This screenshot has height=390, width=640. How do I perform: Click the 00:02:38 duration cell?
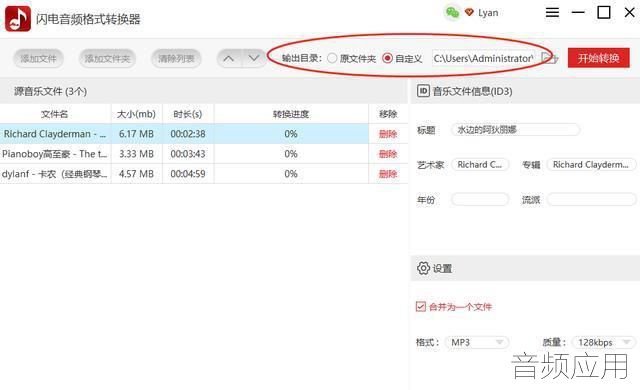click(188, 134)
